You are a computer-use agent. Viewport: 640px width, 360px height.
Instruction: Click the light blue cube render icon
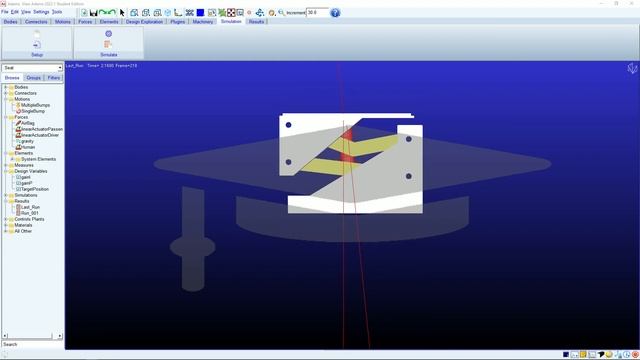pos(168,13)
